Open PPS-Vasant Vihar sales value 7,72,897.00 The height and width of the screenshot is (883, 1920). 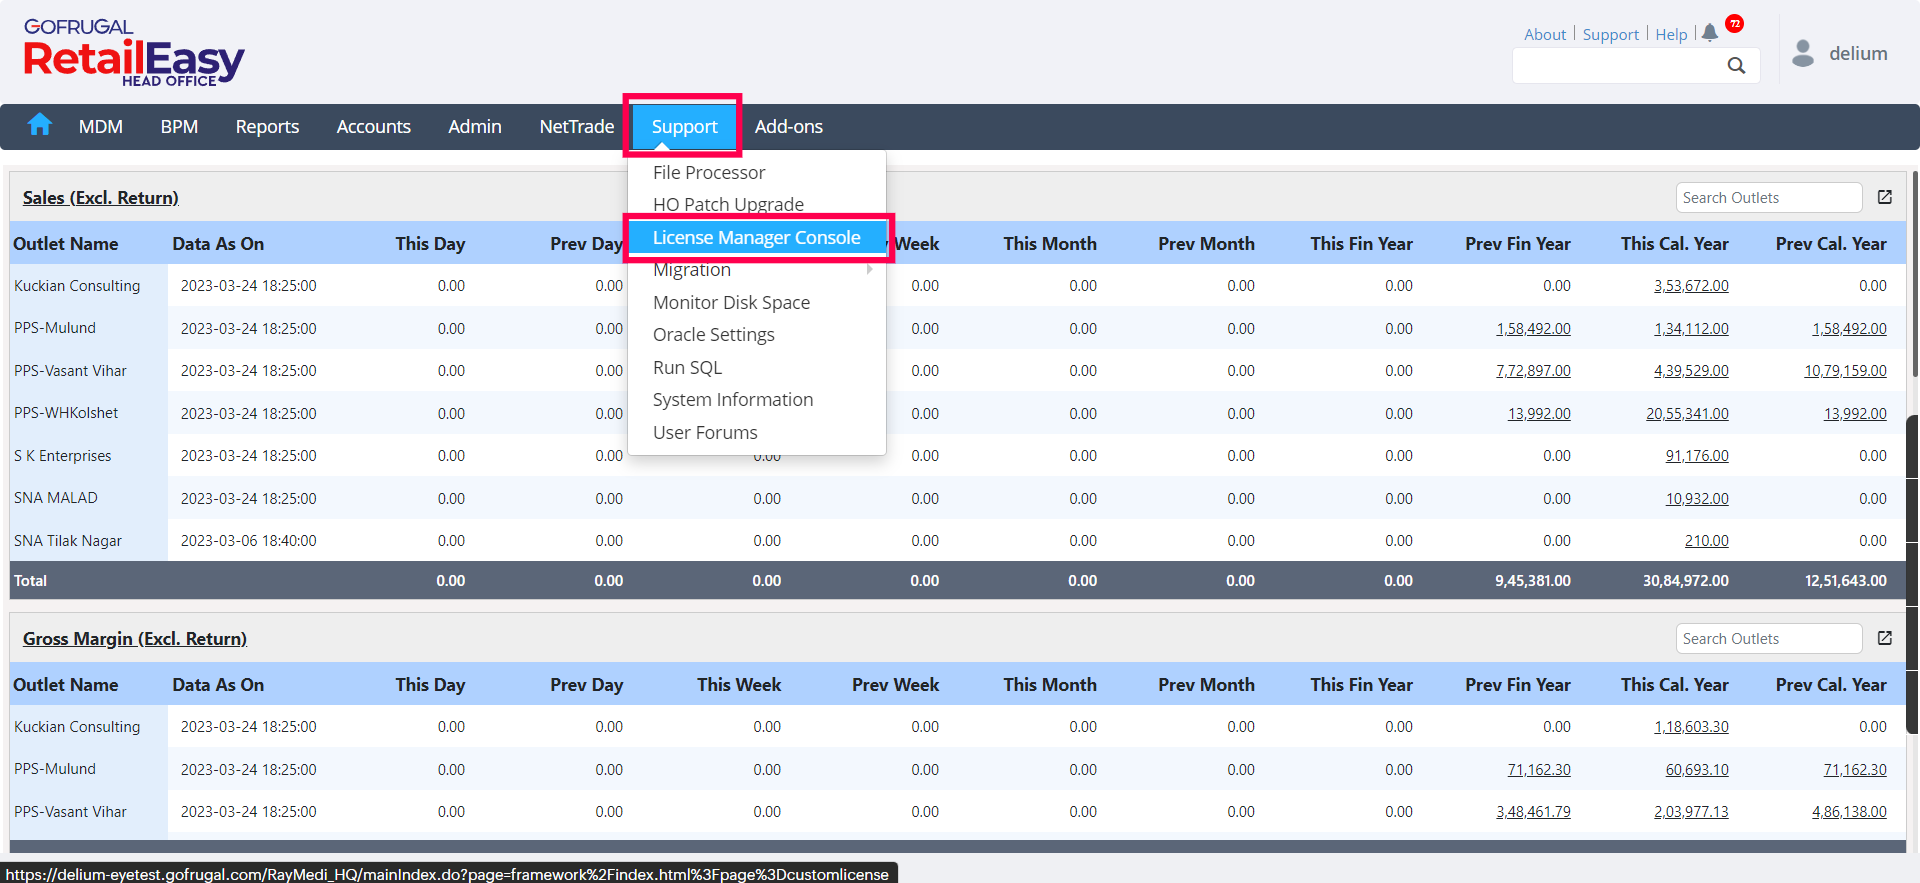tap(1533, 371)
